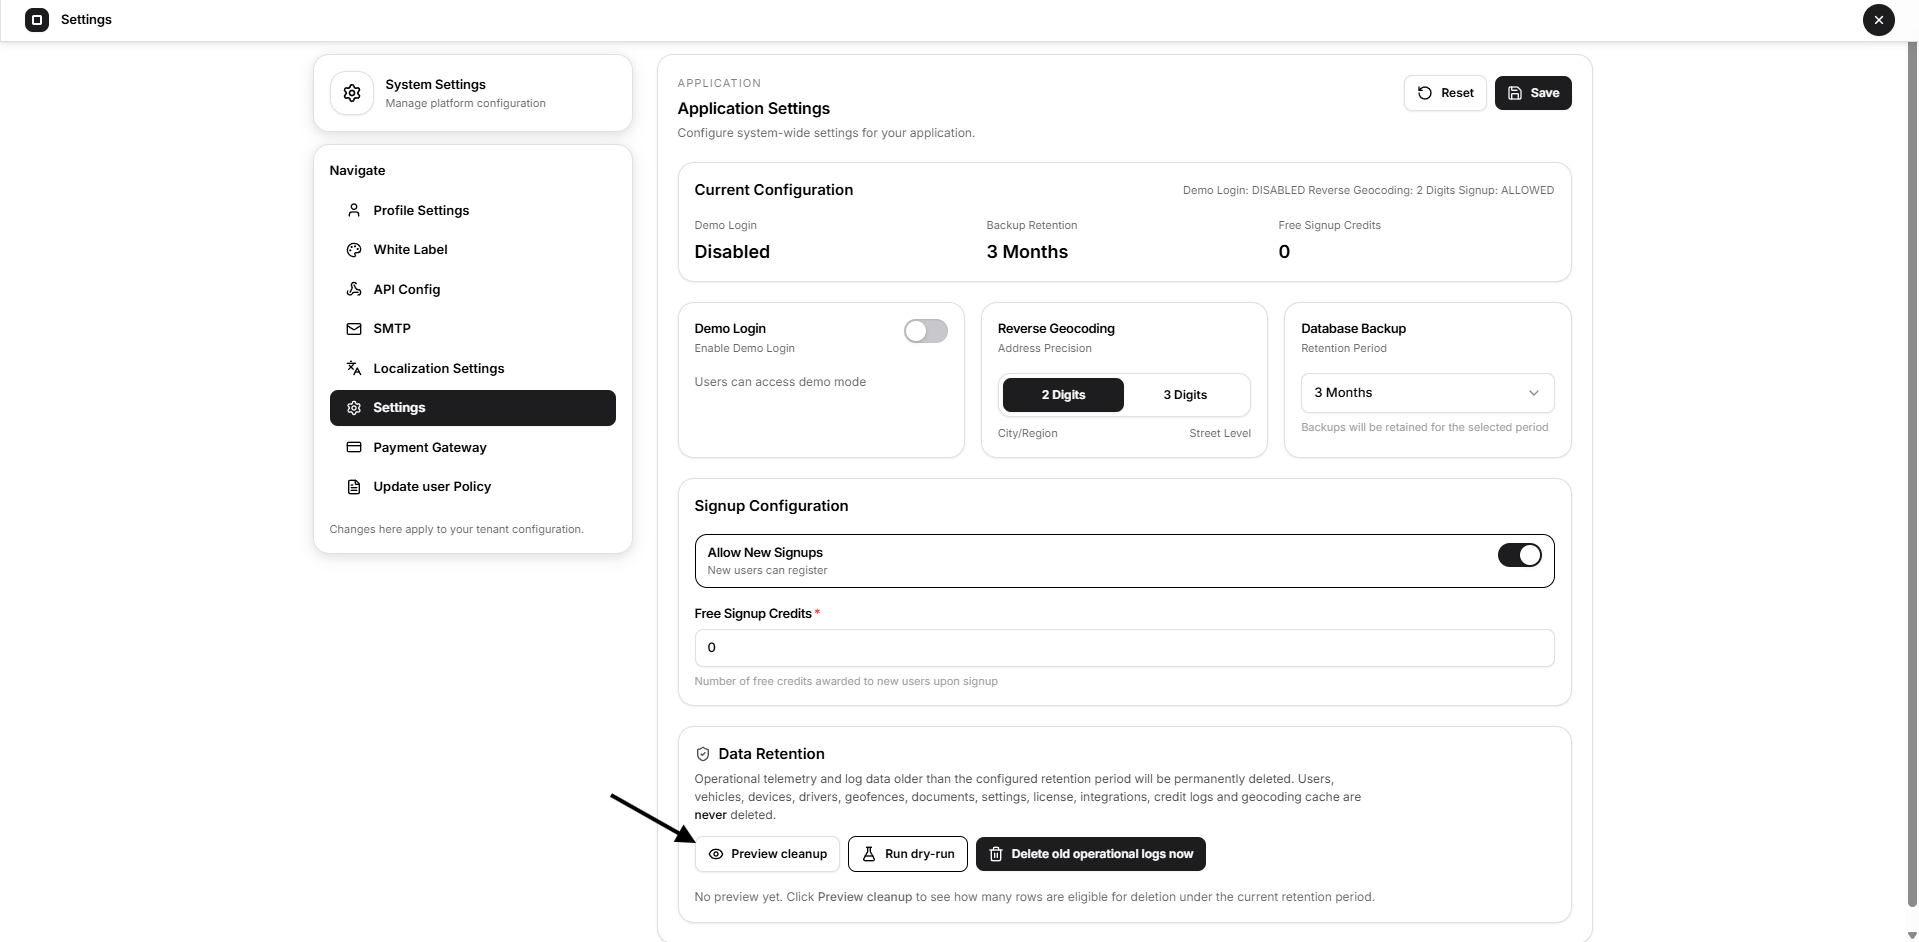Click the circular arrow icon on Reset
This screenshot has width=1919, height=942.
pos(1425,93)
